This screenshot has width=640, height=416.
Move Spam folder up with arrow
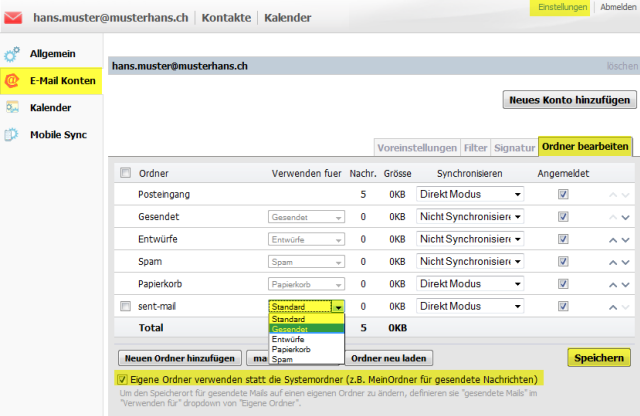tap(613, 262)
